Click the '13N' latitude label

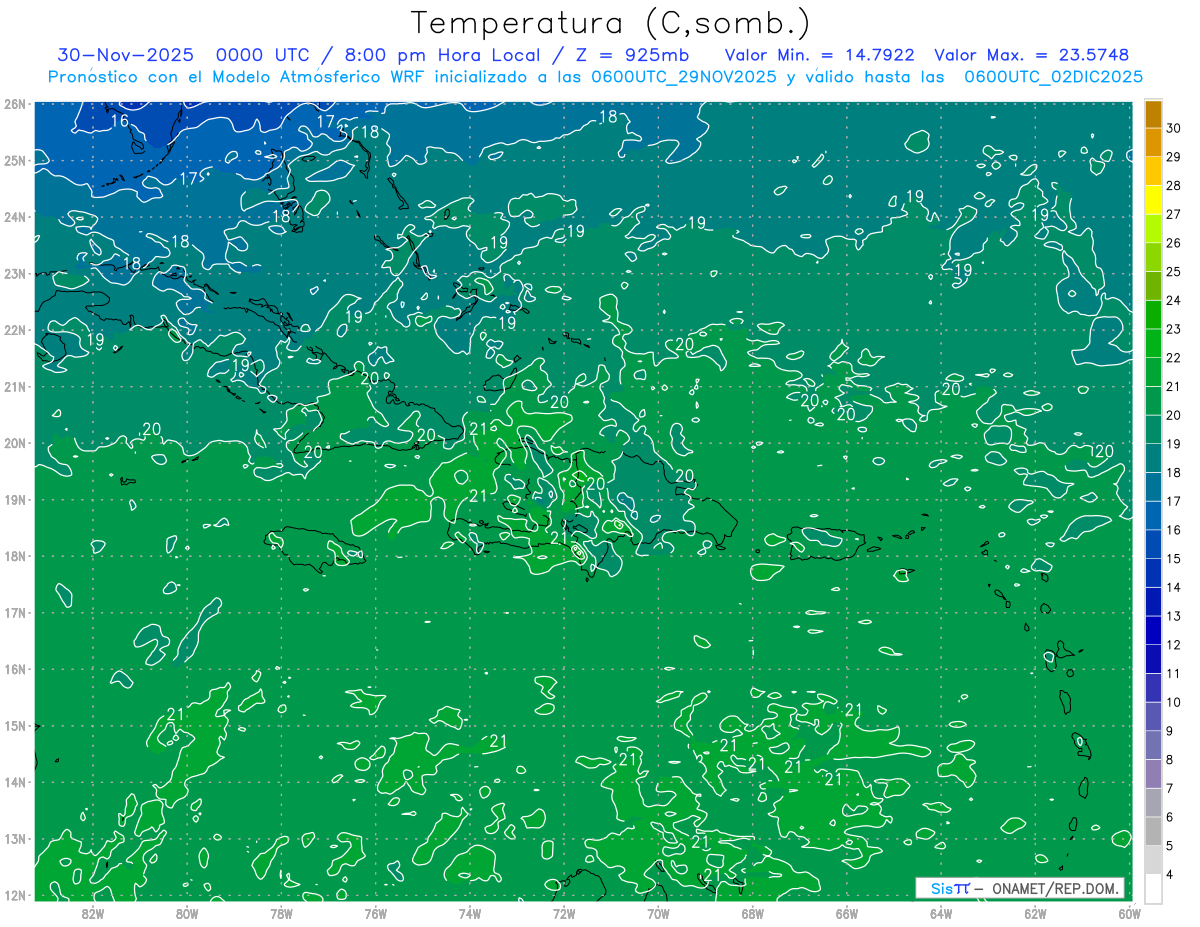click(x=14, y=838)
